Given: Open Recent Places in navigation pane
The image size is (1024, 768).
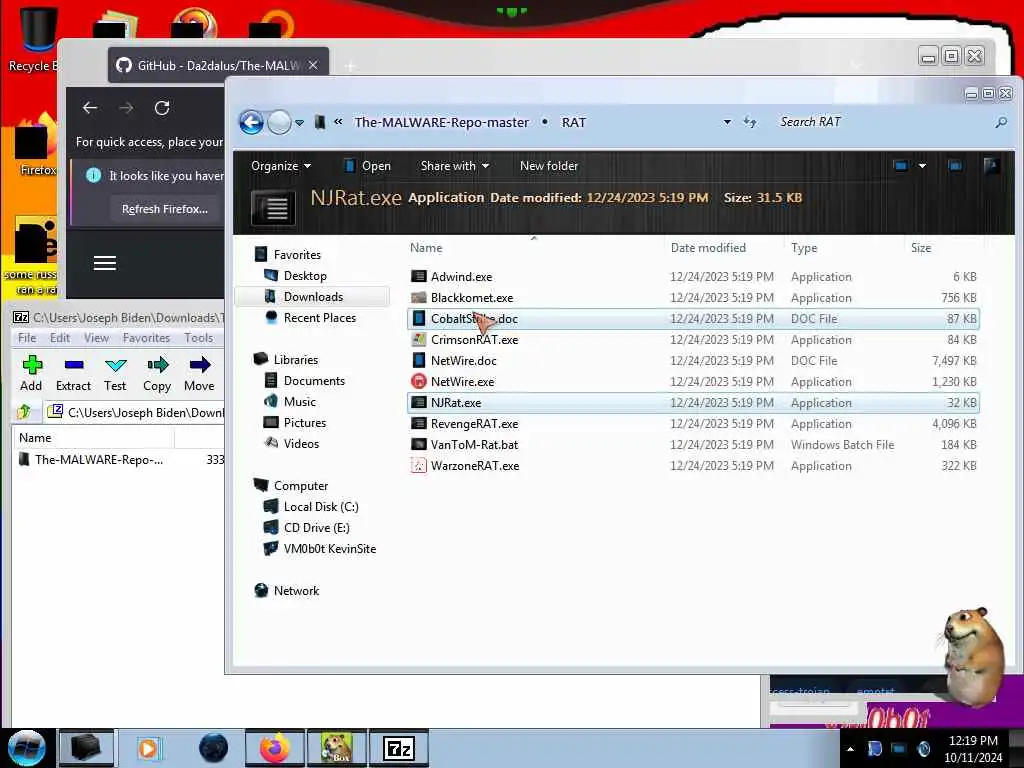Looking at the screenshot, I should click(319, 317).
